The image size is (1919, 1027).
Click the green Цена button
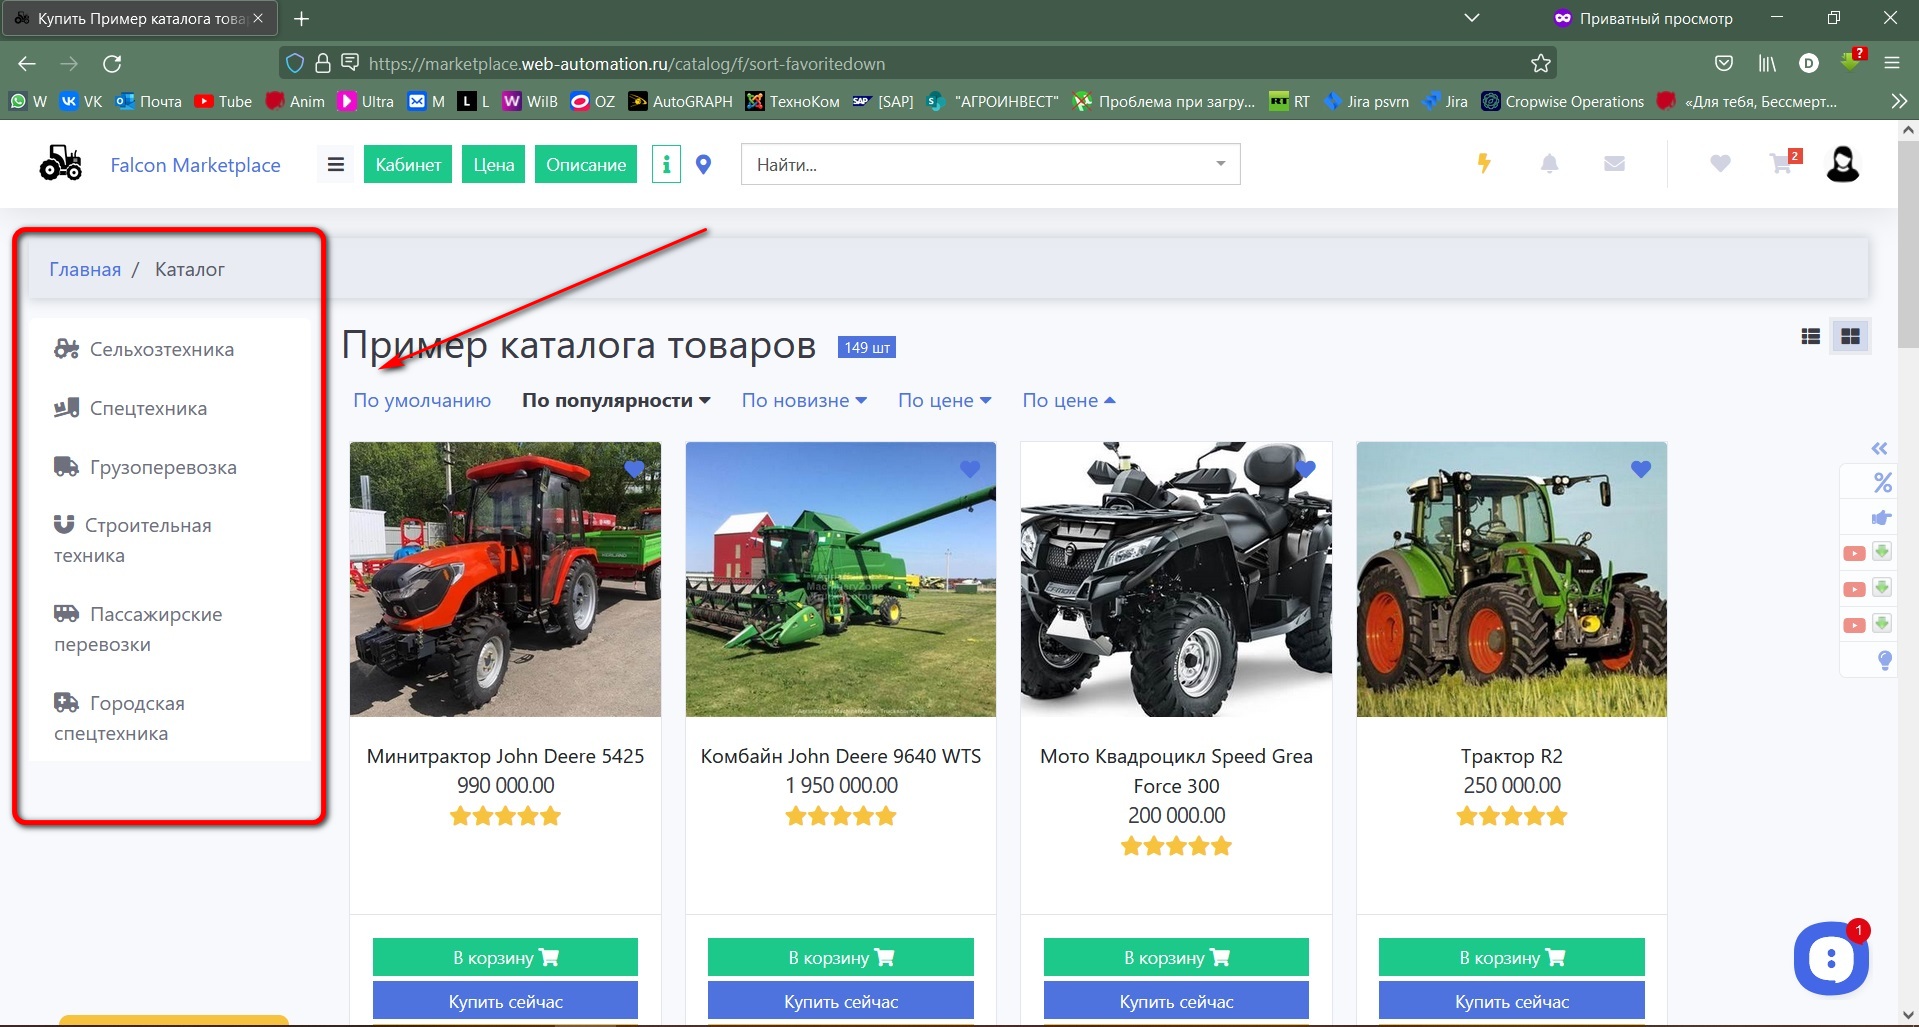[493, 164]
